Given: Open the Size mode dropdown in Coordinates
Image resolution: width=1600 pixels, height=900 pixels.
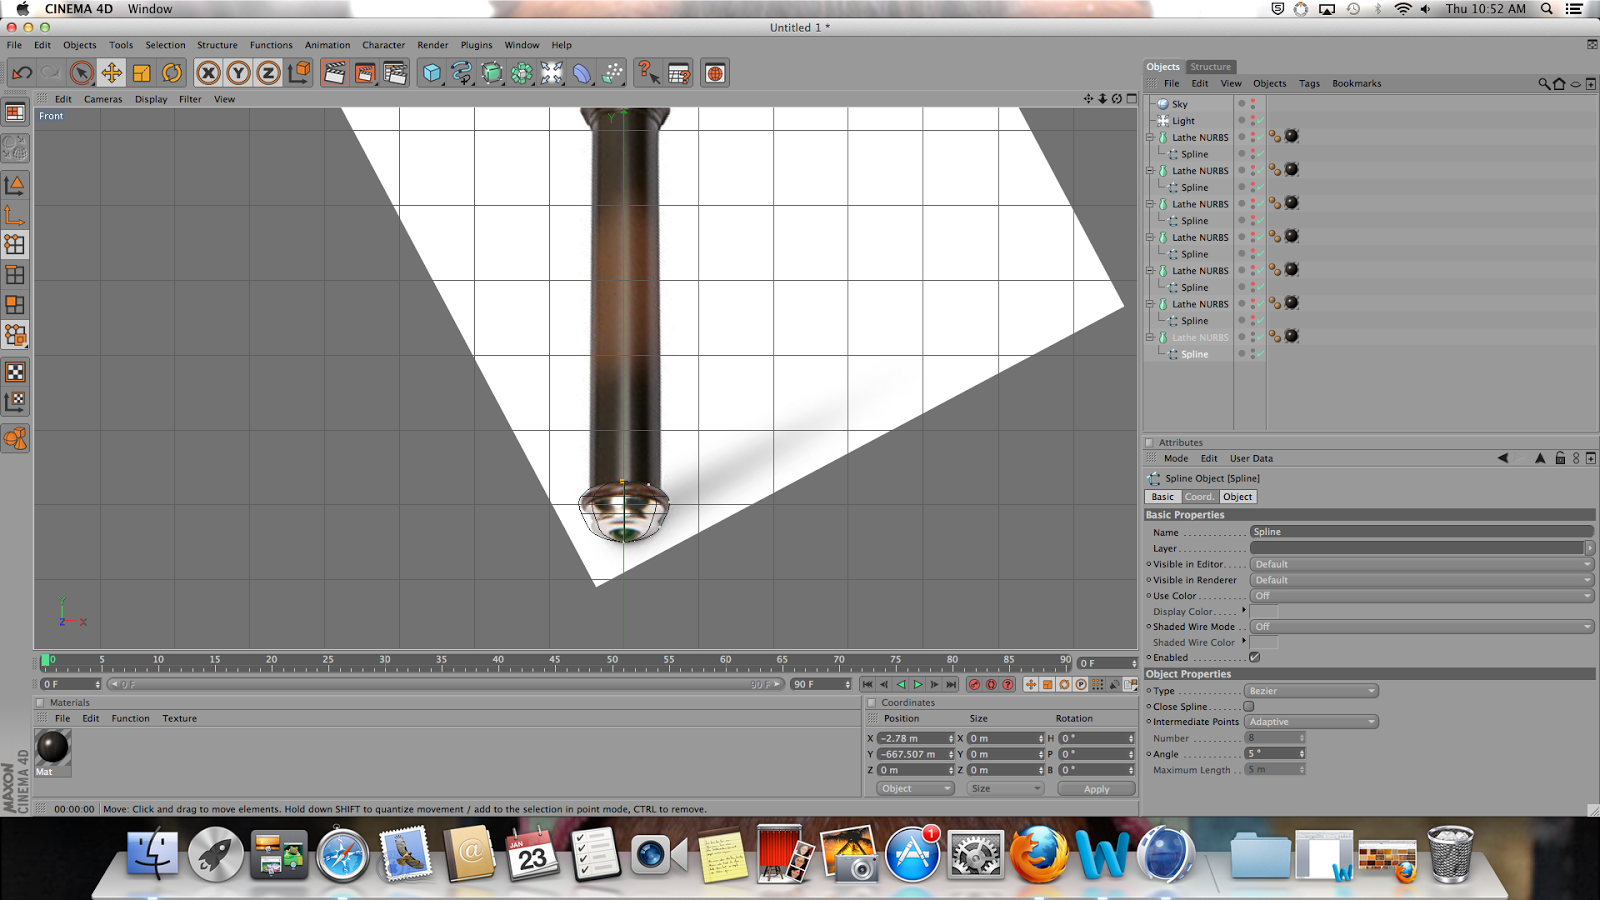Looking at the screenshot, I should coord(1006,789).
